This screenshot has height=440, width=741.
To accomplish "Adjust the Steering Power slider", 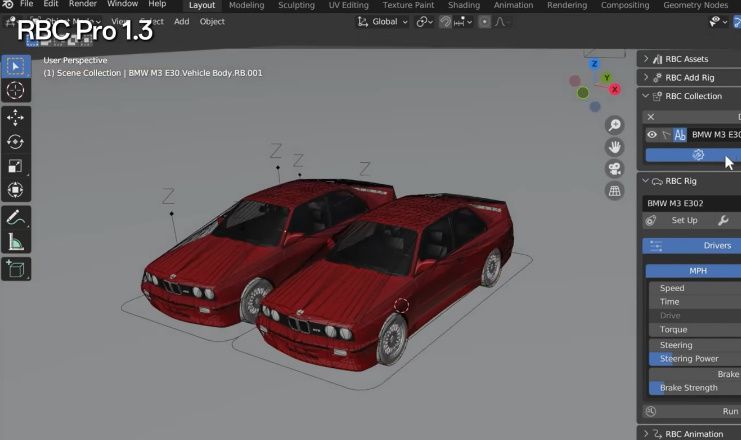I will [x=694, y=359].
